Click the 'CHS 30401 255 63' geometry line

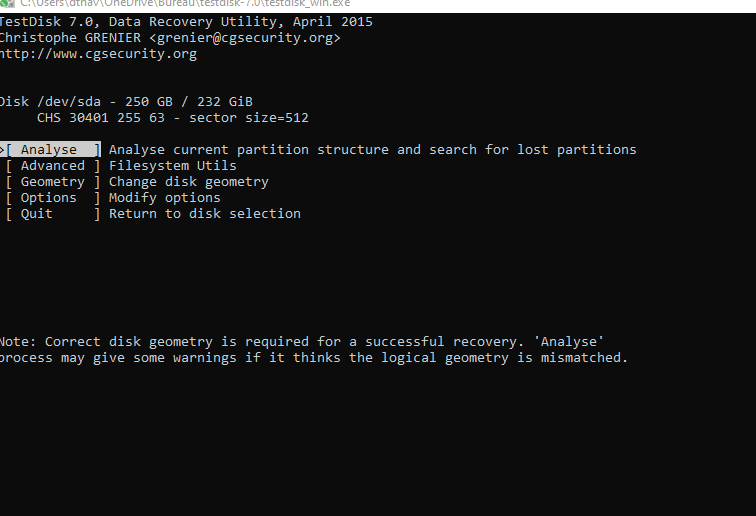tap(173, 118)
